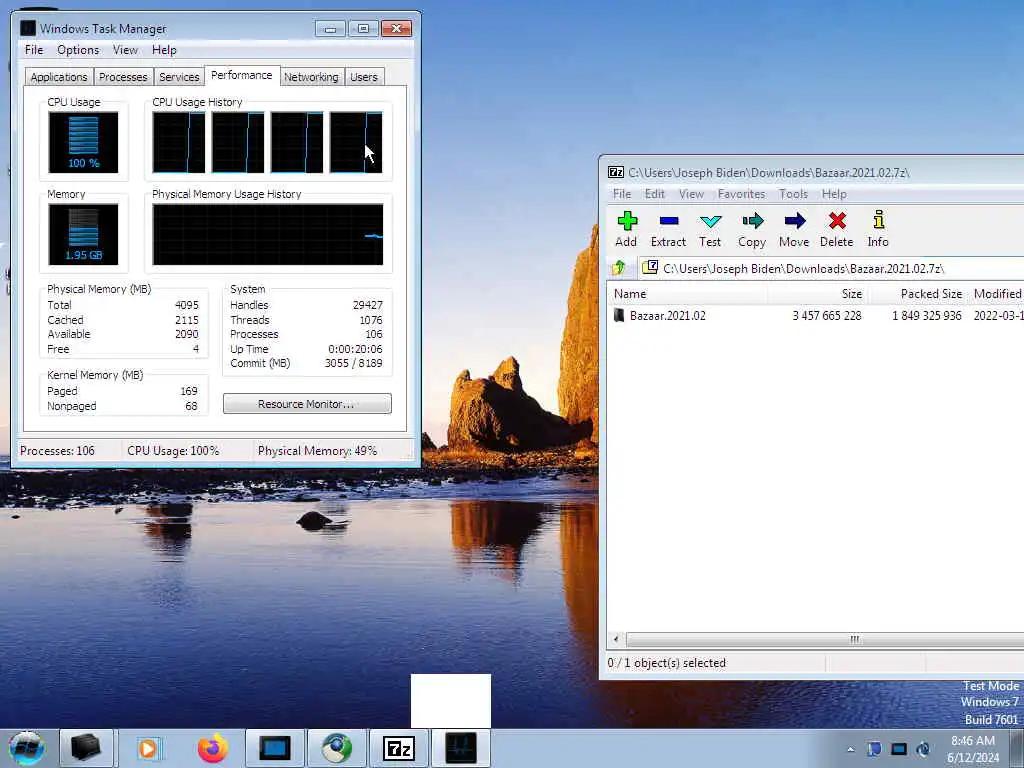
Task: Select the Bazaar.2021.02 folder icon
Action: [618, 315]
